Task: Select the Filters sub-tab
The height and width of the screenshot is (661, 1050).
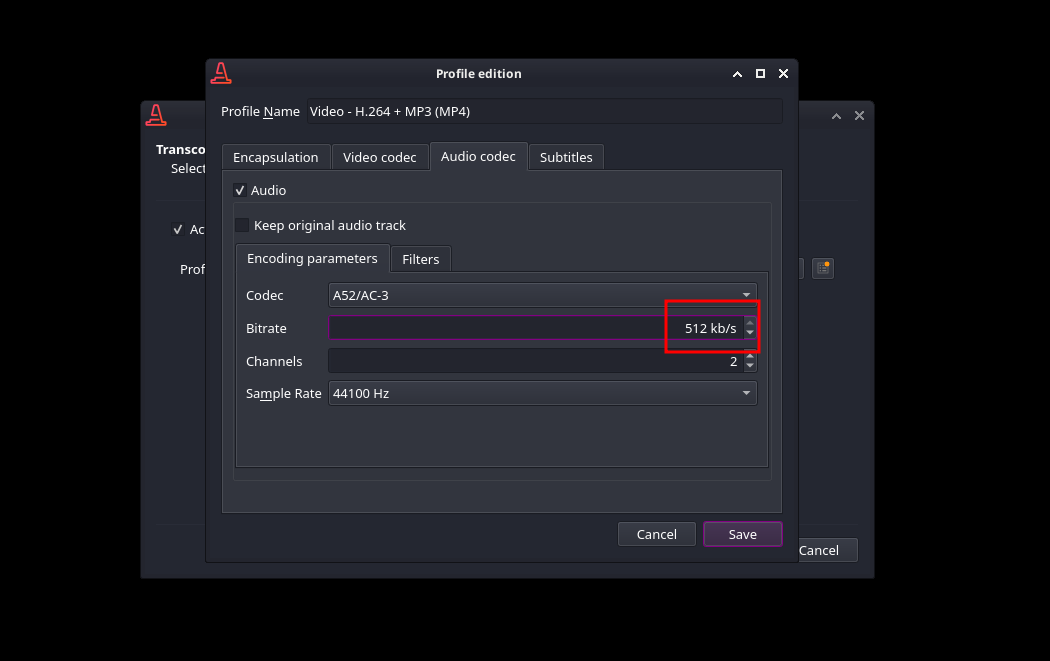Action: pyautogui.click(x=420, y=259)
